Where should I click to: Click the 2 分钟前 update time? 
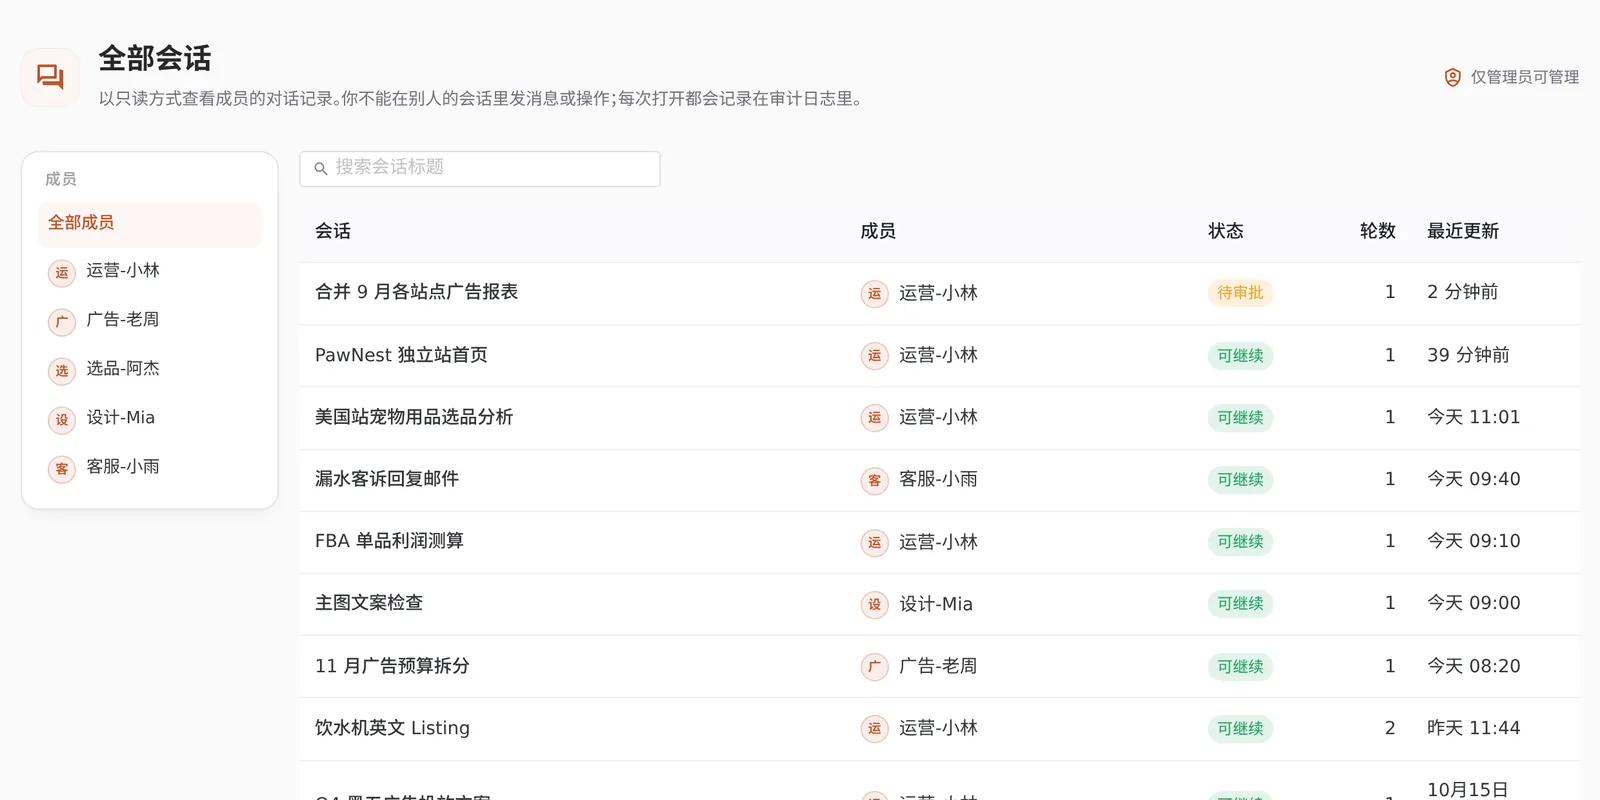point(1463,292)
